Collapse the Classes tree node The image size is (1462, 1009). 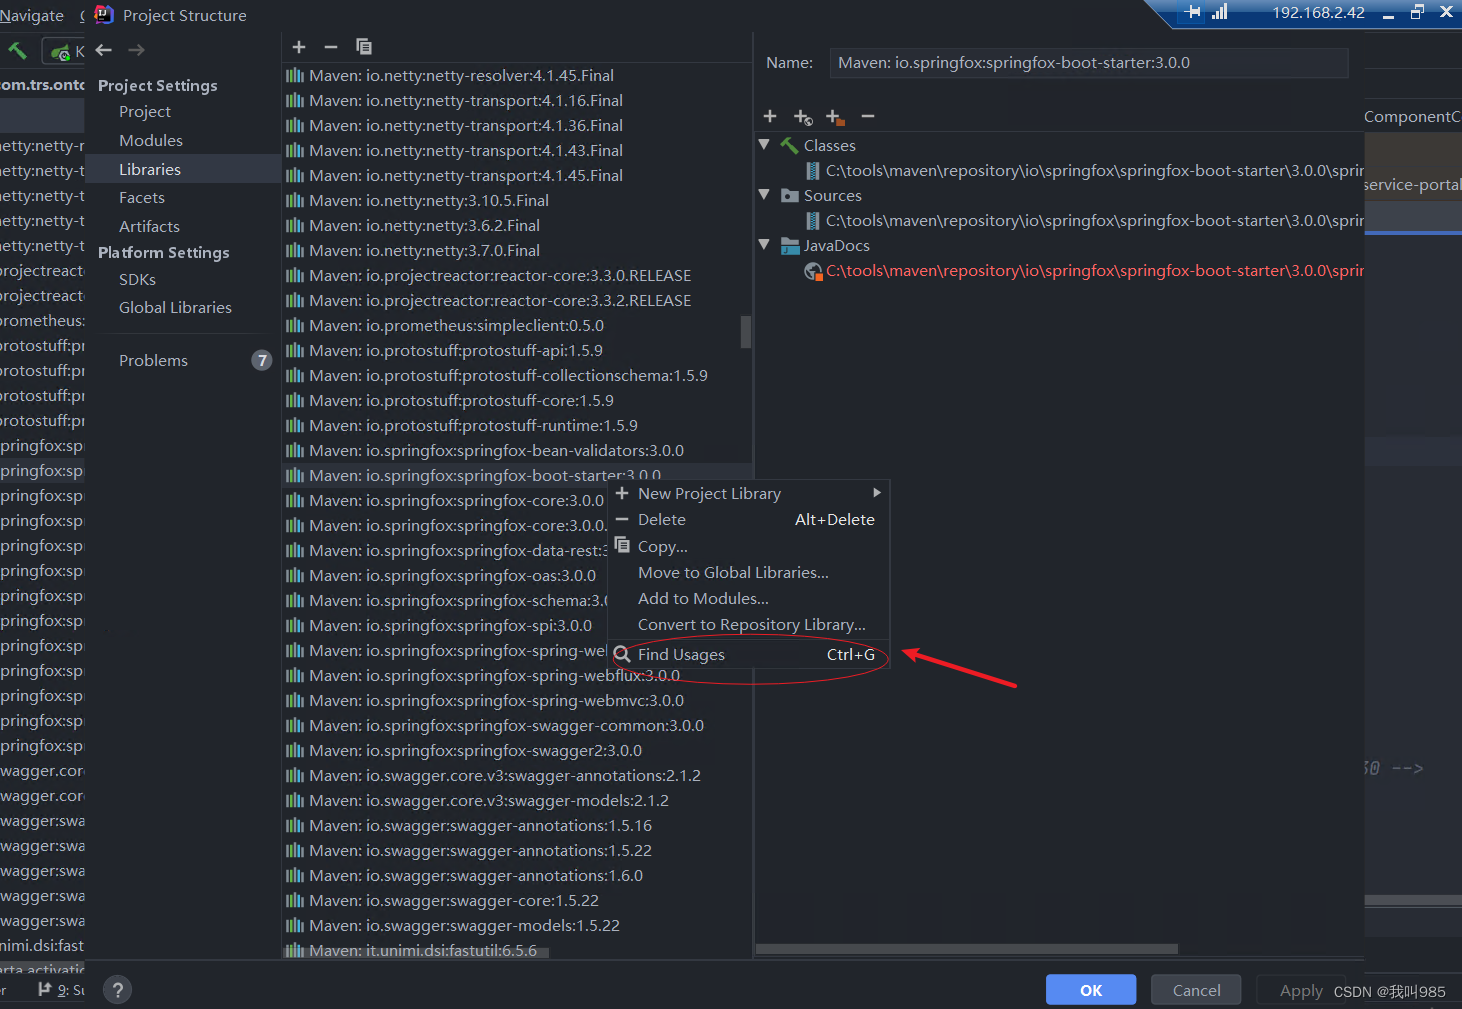765,145
